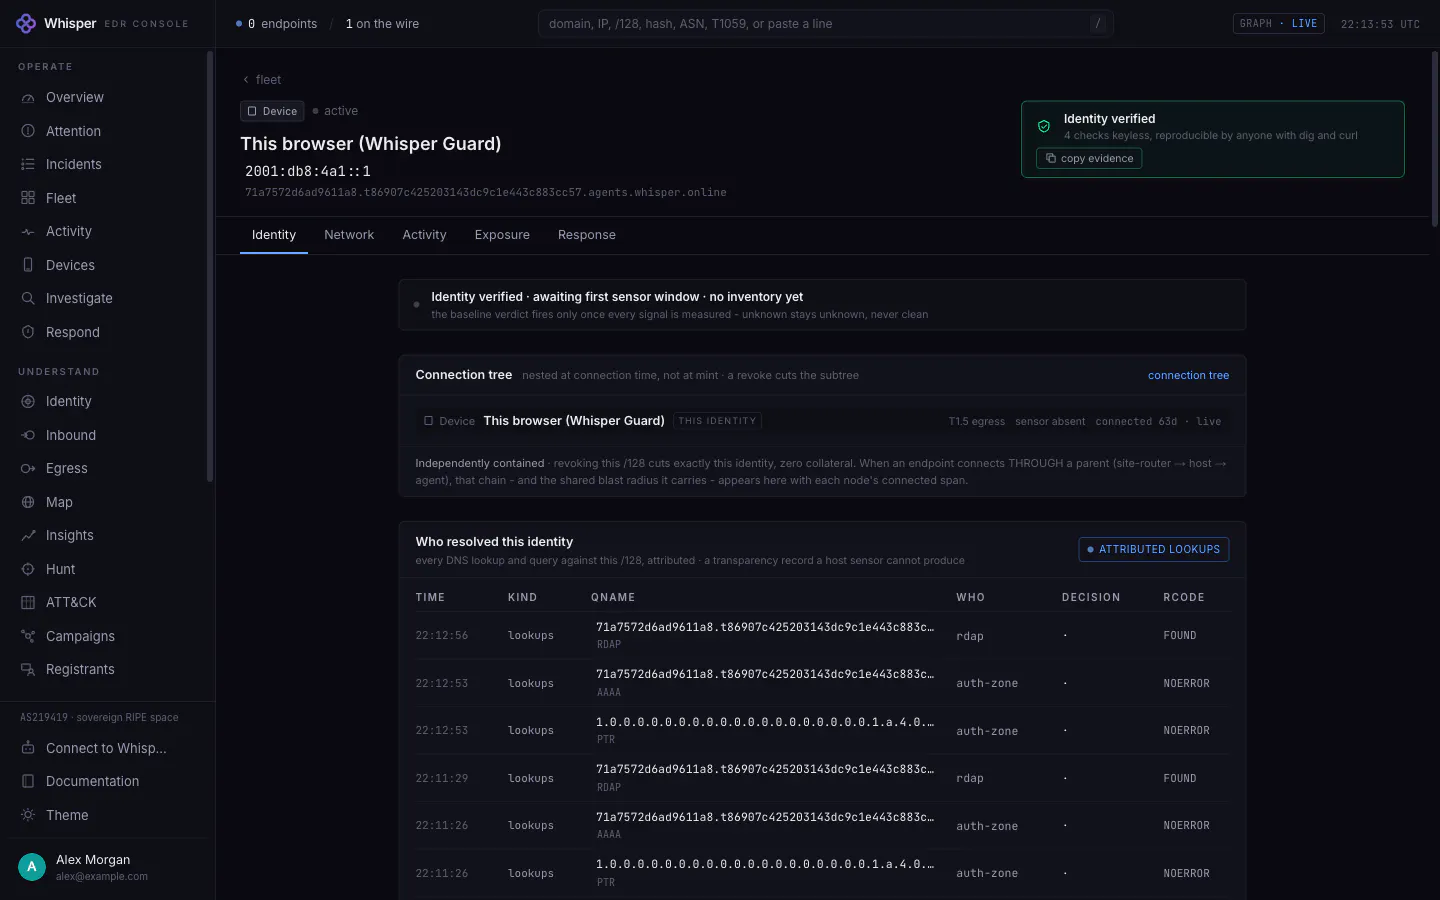Open Connect to Whisper link in sidebar
1440x900 pixels.
(108, 748)
